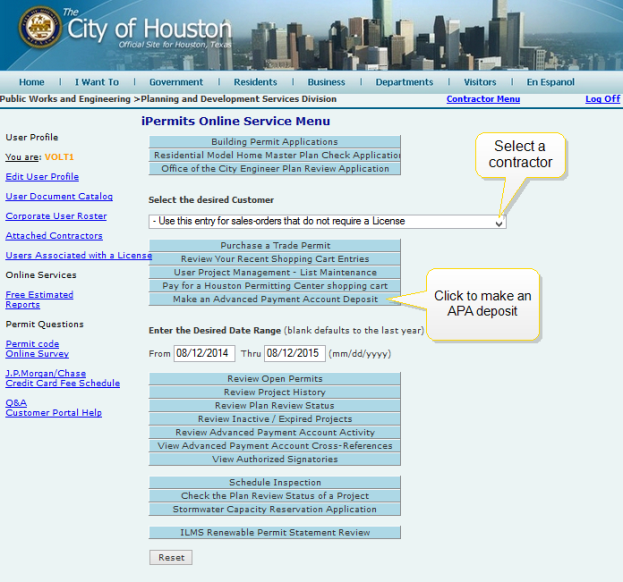Open the I Want To menu
The image size is (623, 582).
coord(97,82)
